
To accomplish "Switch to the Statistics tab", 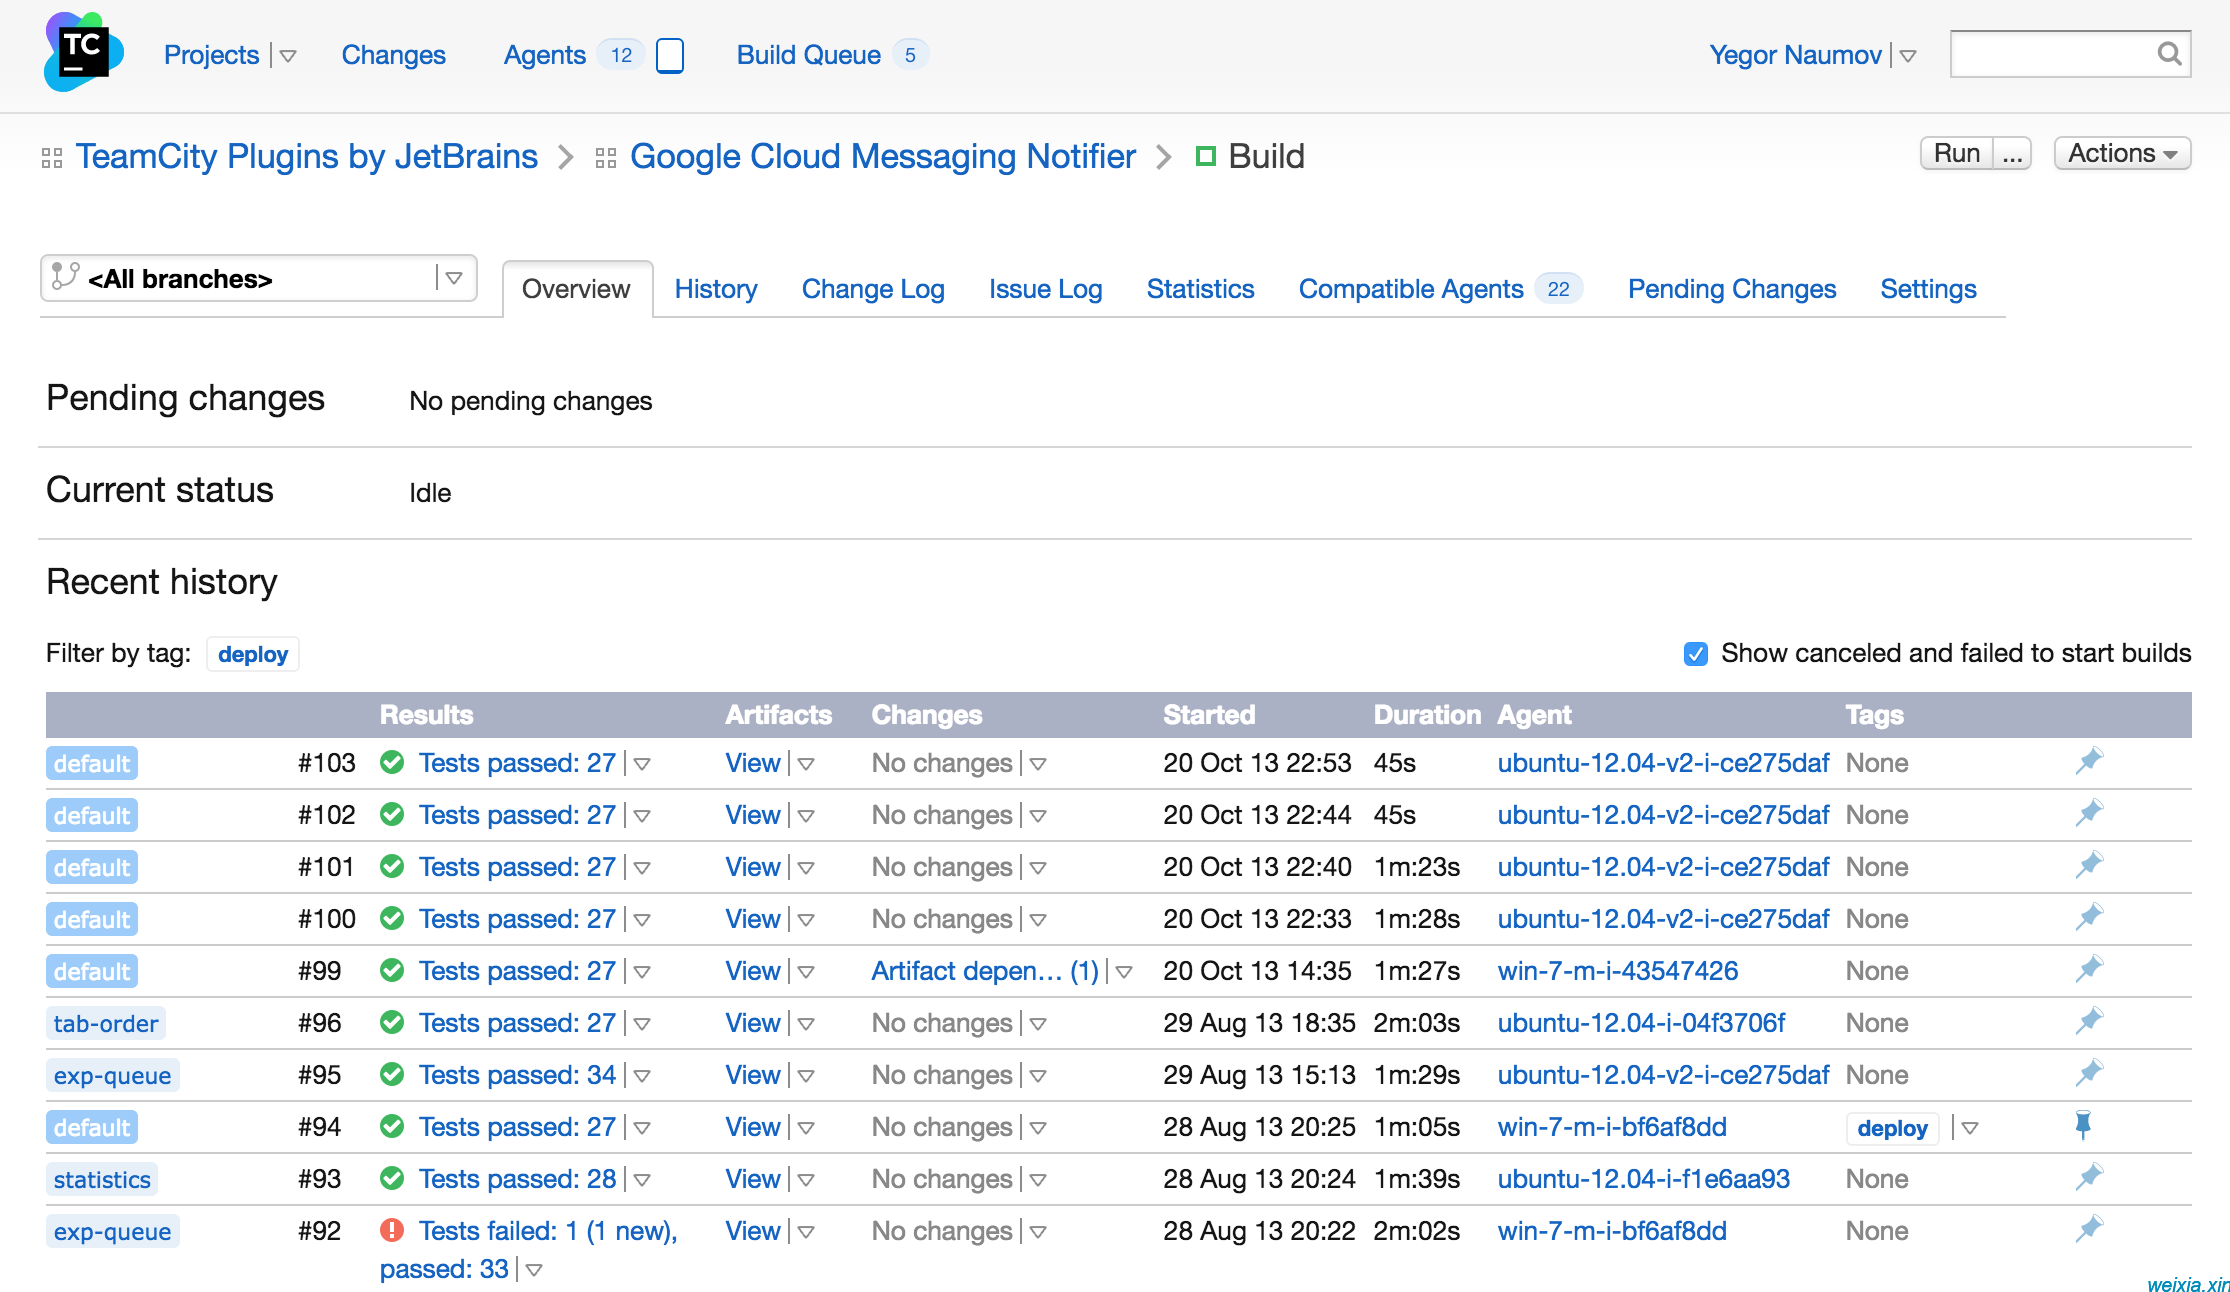I will pos(1200,289).
